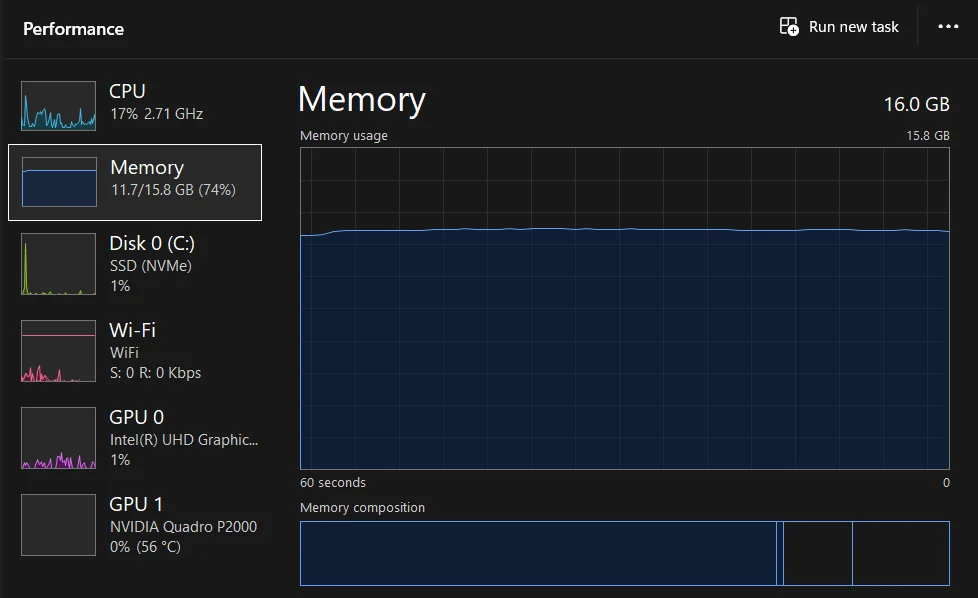Click the Memory mini graph thumbnail
Viewport: 978px width, 598px height.
59,182
